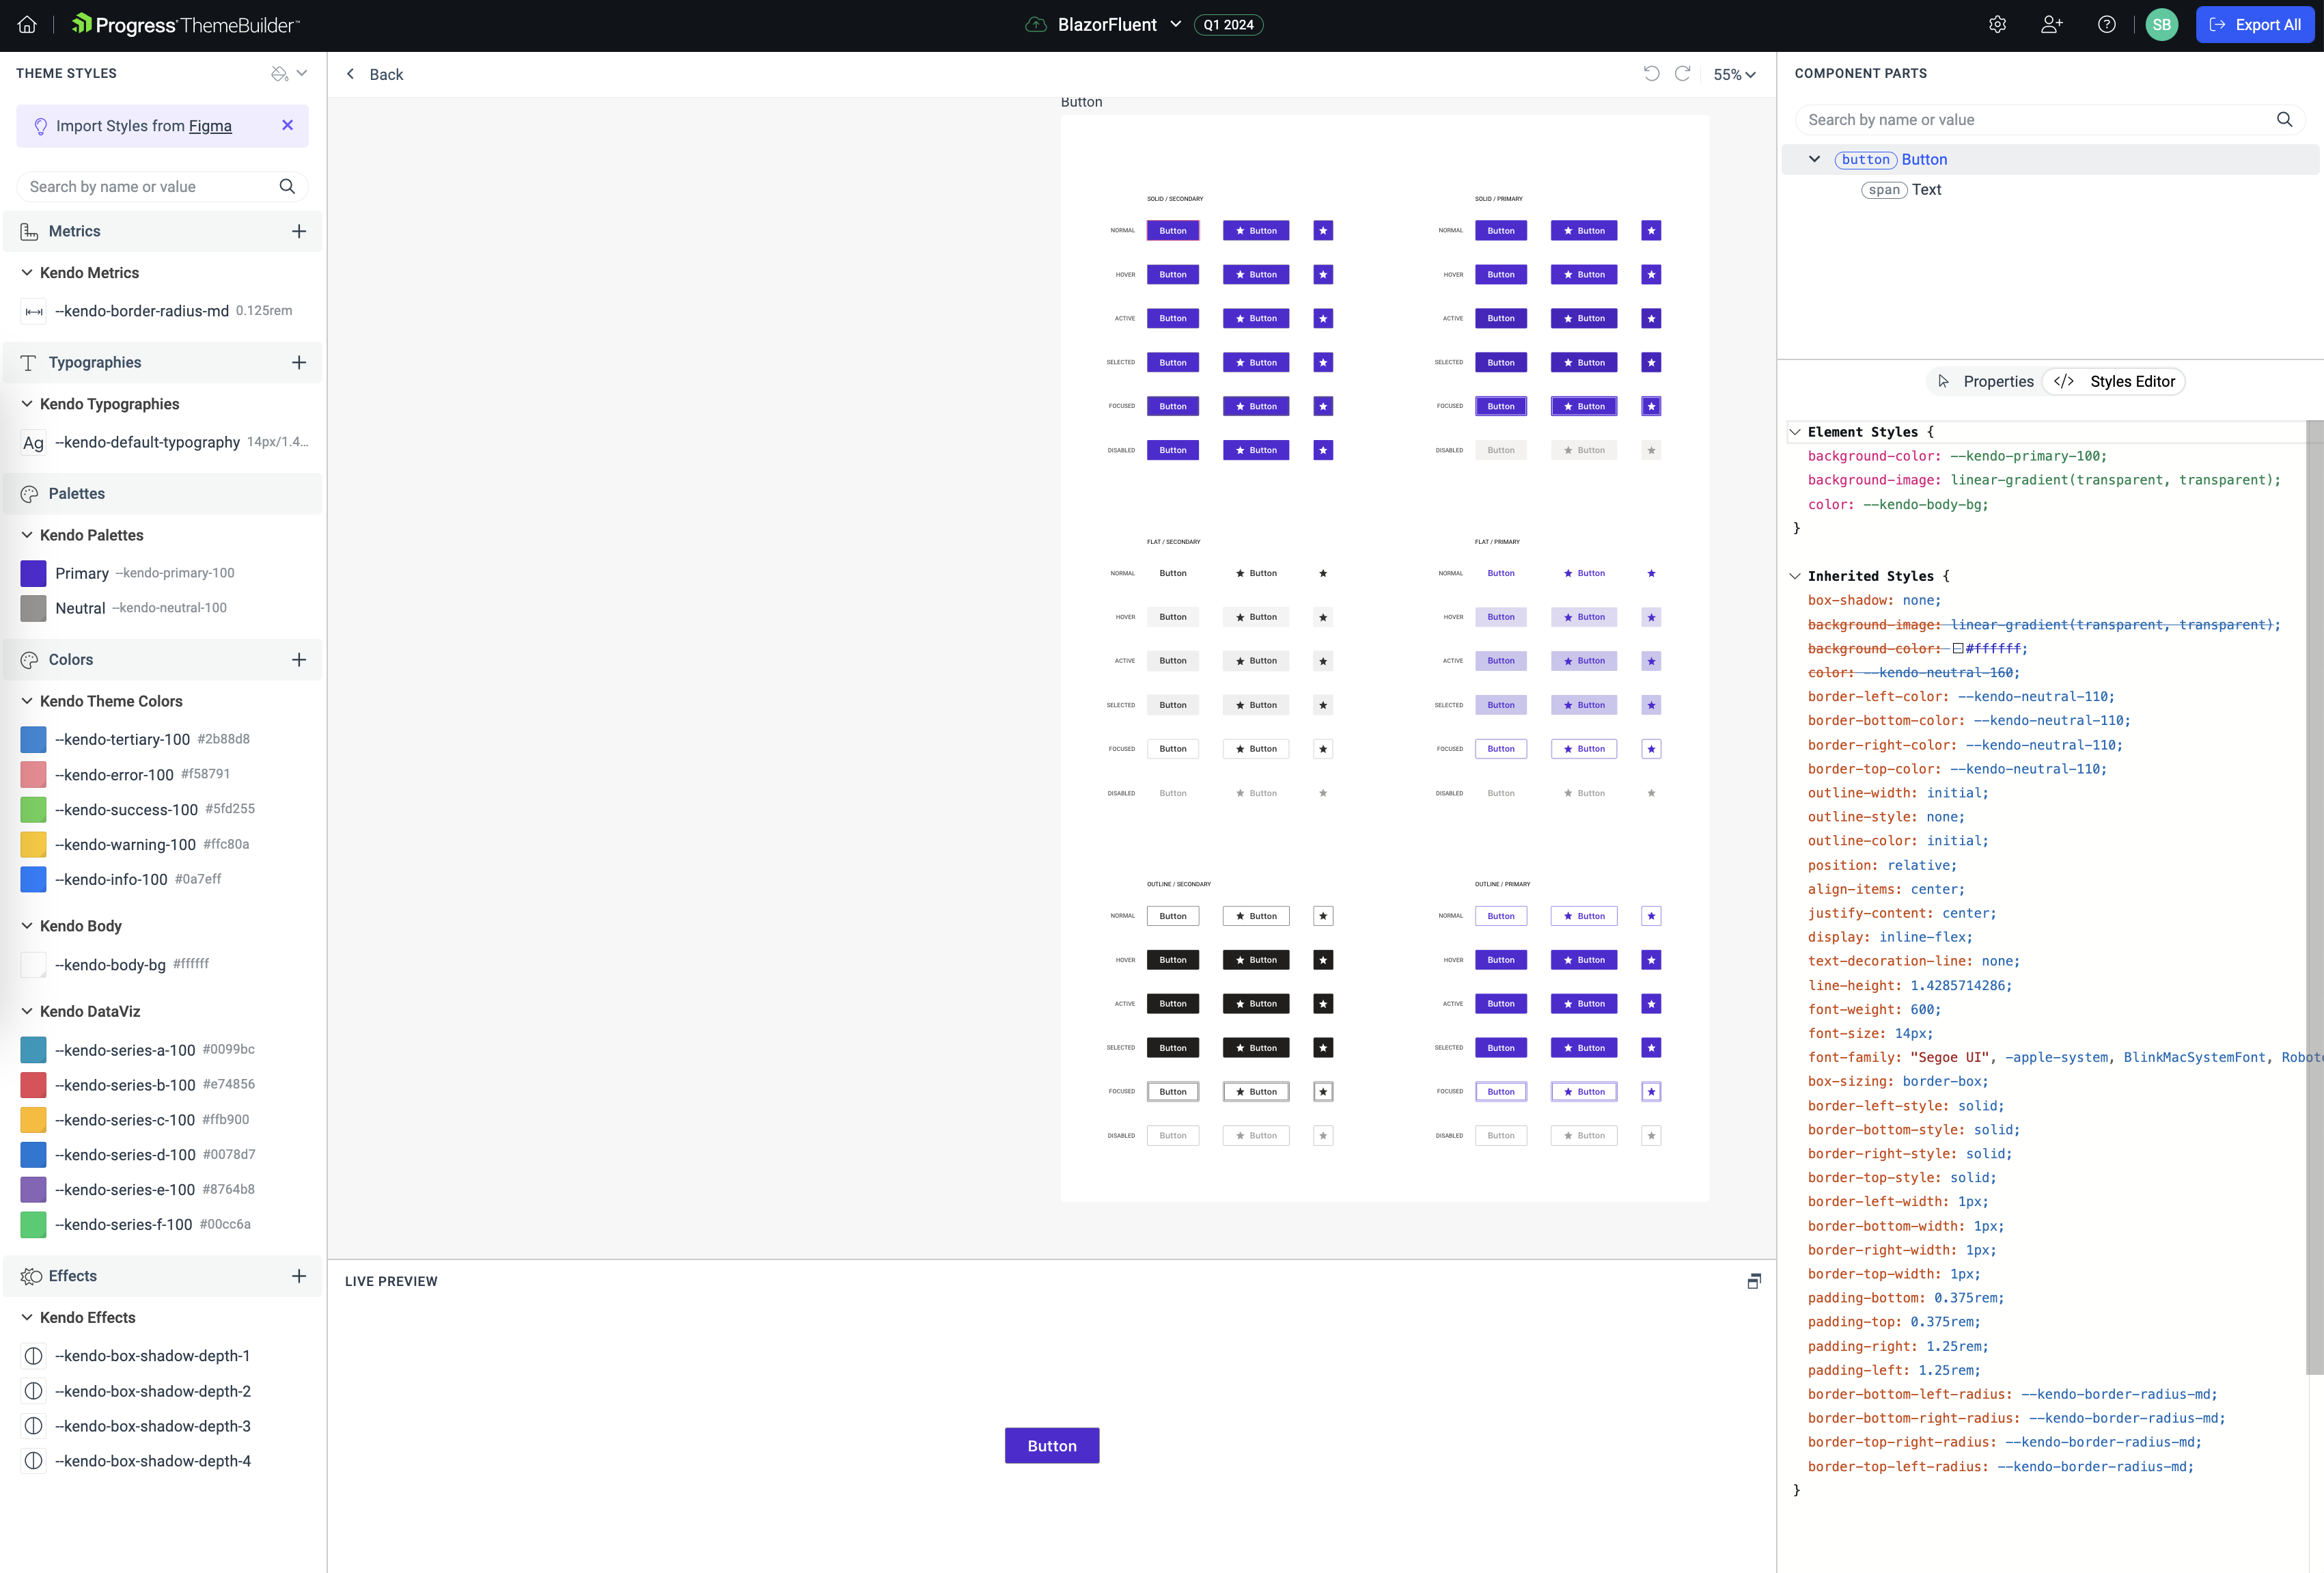Collapse the Kendo Theme Colors group
Viewport: 2324px width, 1573px height.
tap(27, 701)
